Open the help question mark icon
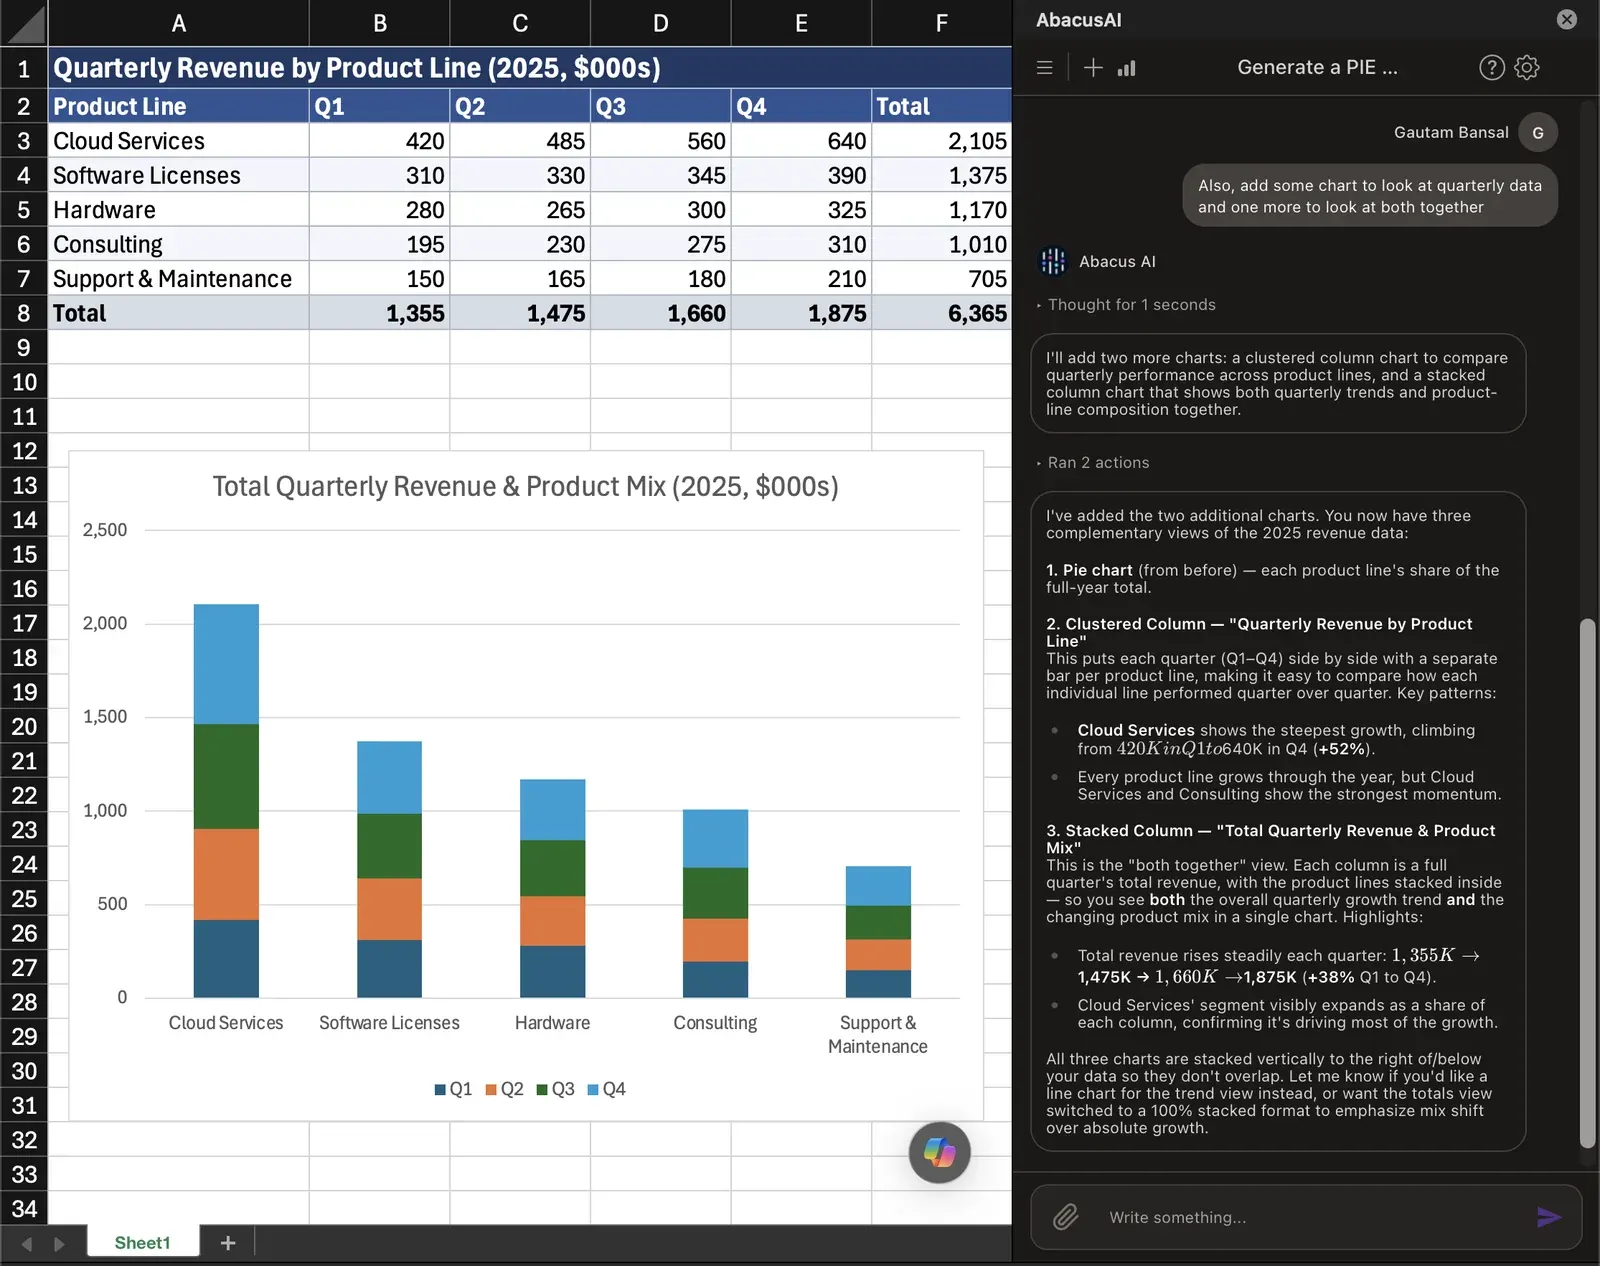Screen dimensions: 1600x1266 1491,67
